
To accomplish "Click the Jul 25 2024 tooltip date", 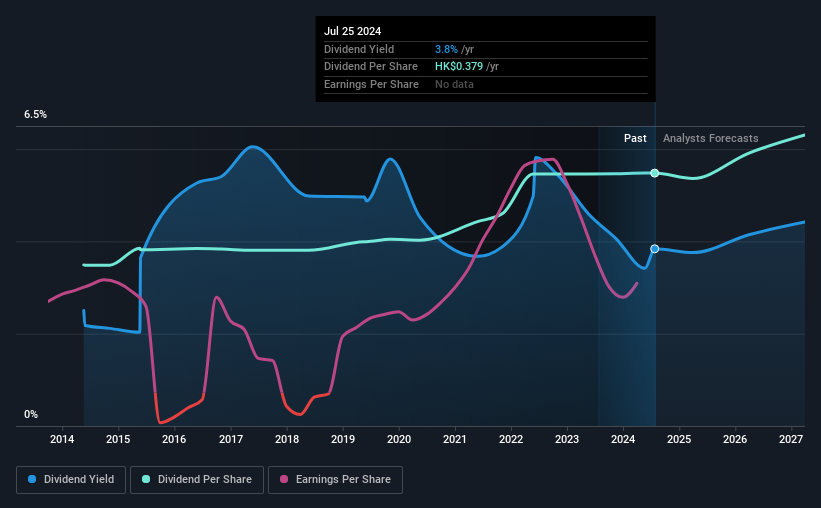I will click(x=352, y=31).
